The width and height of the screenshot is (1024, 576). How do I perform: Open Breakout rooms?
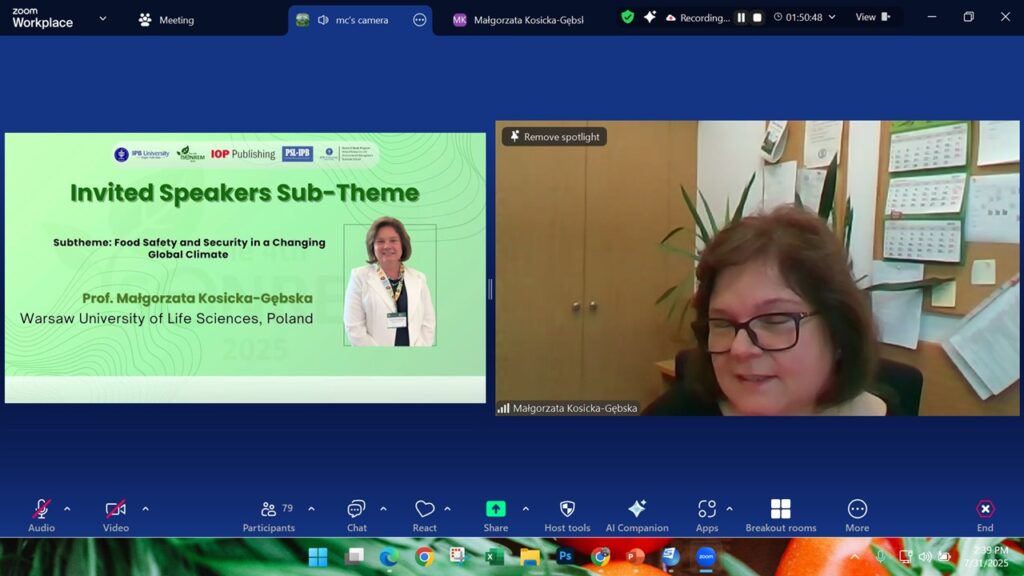point(780,509)
